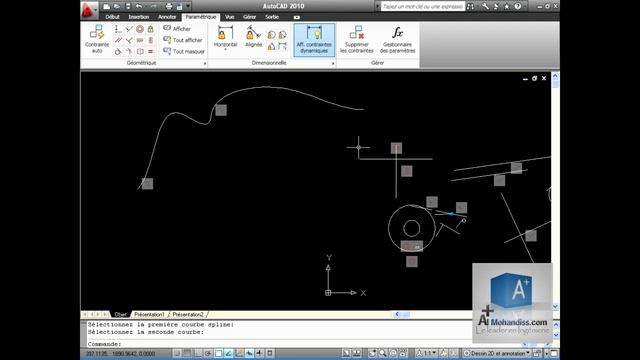Image resolution: width=640 pixels, height=360 pixels.
Task: Open the quick access toolbar customize dropdown
Action: (188, 6)
